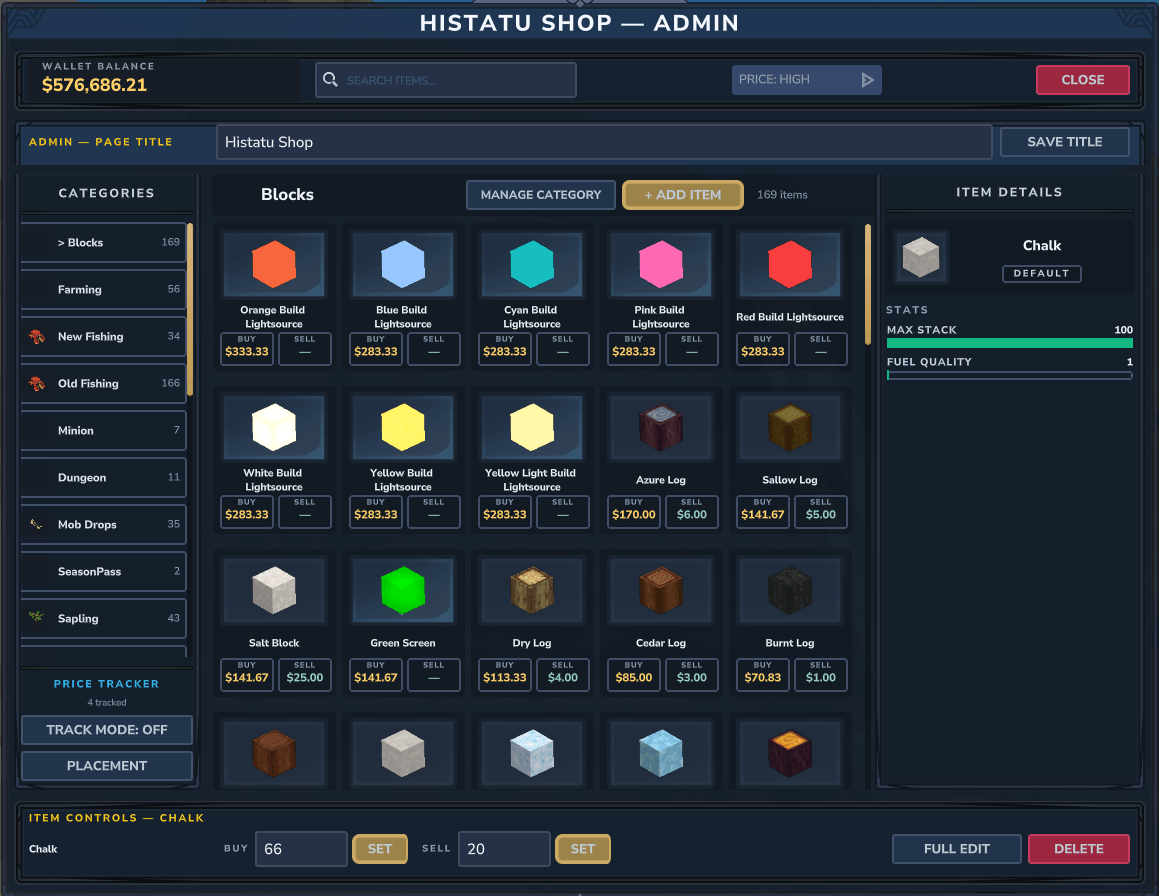Select the Cyan Build Lightsource cube icon

[532, 264]
